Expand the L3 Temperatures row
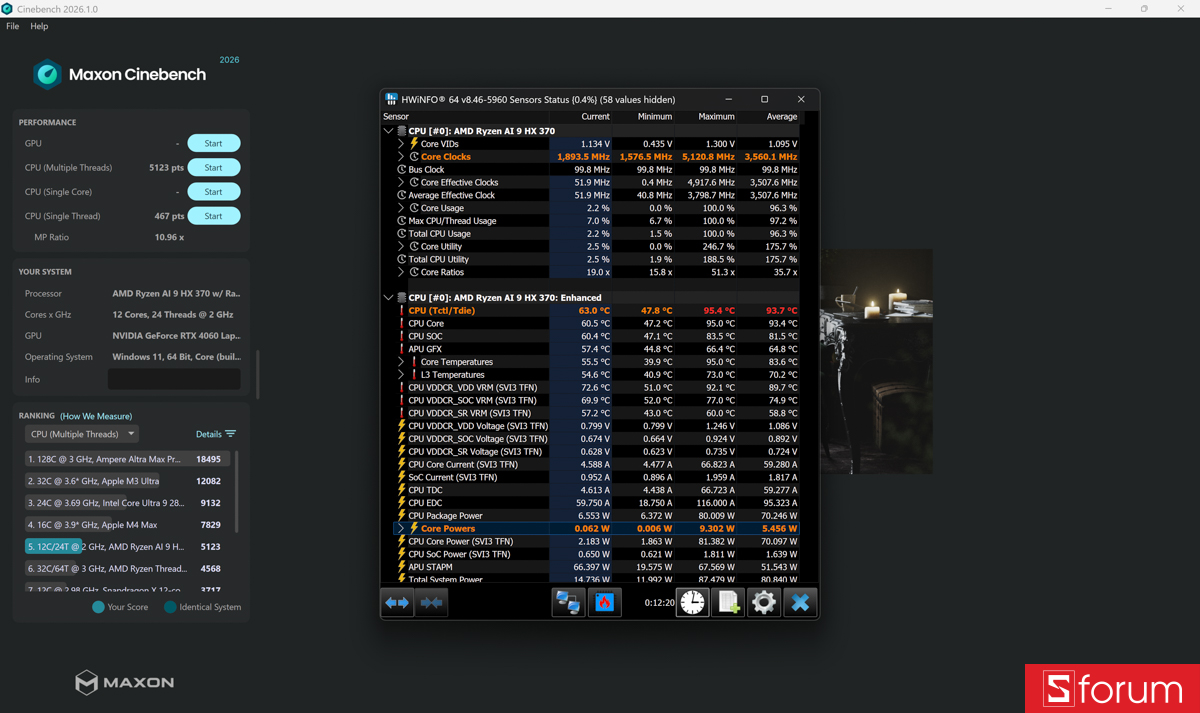 point(402,375)
